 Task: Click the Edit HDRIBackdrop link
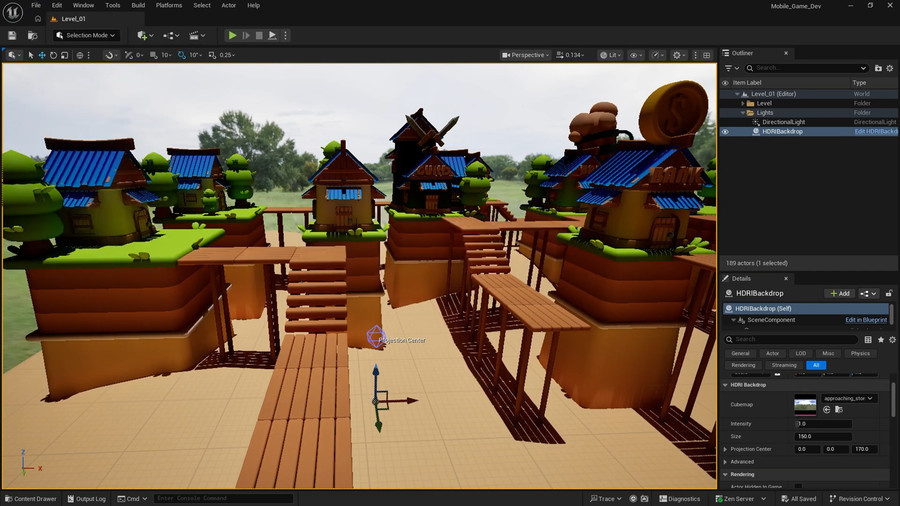pyautogui.click(x=876, y=131)
